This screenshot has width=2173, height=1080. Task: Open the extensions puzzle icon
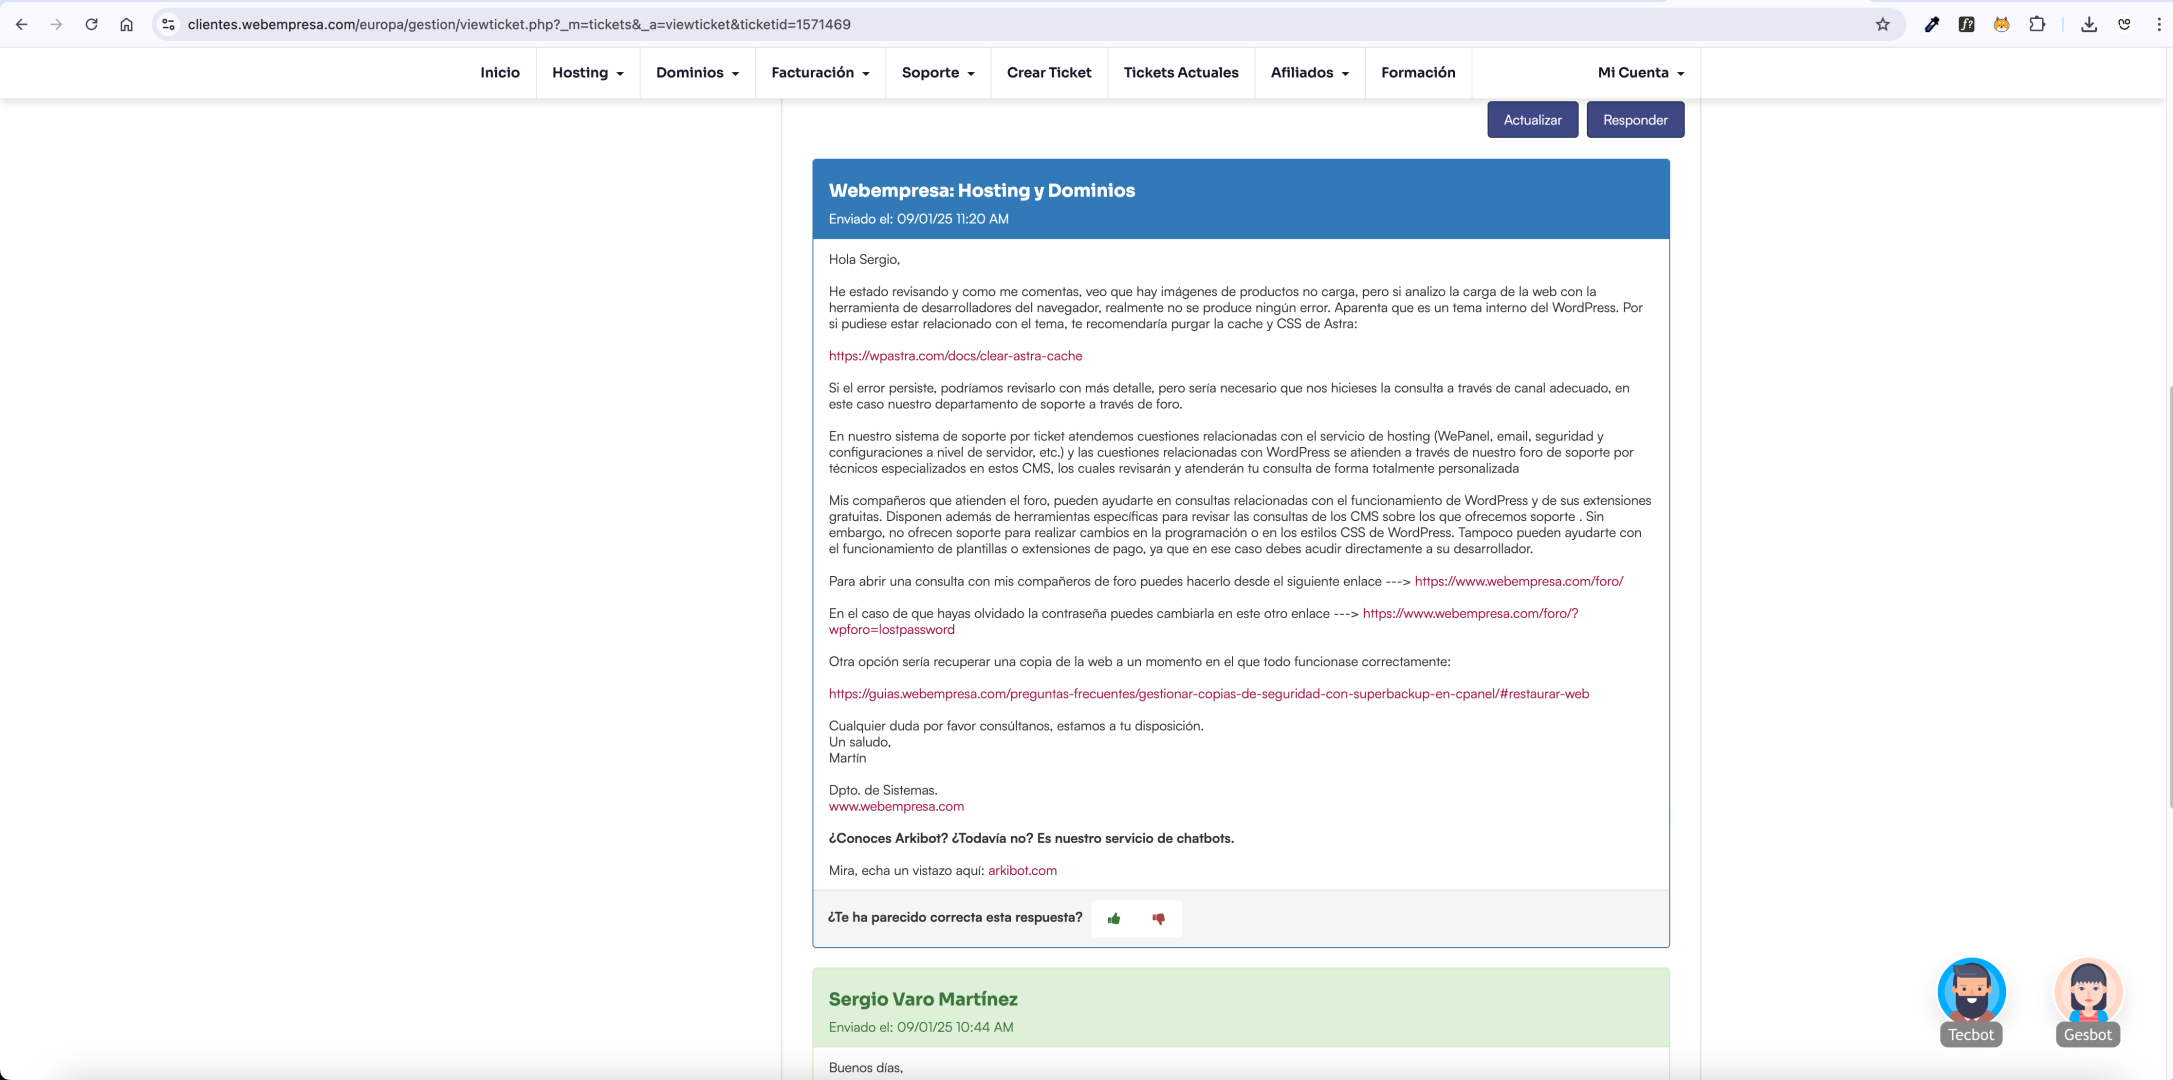(x=2037, y=24)
